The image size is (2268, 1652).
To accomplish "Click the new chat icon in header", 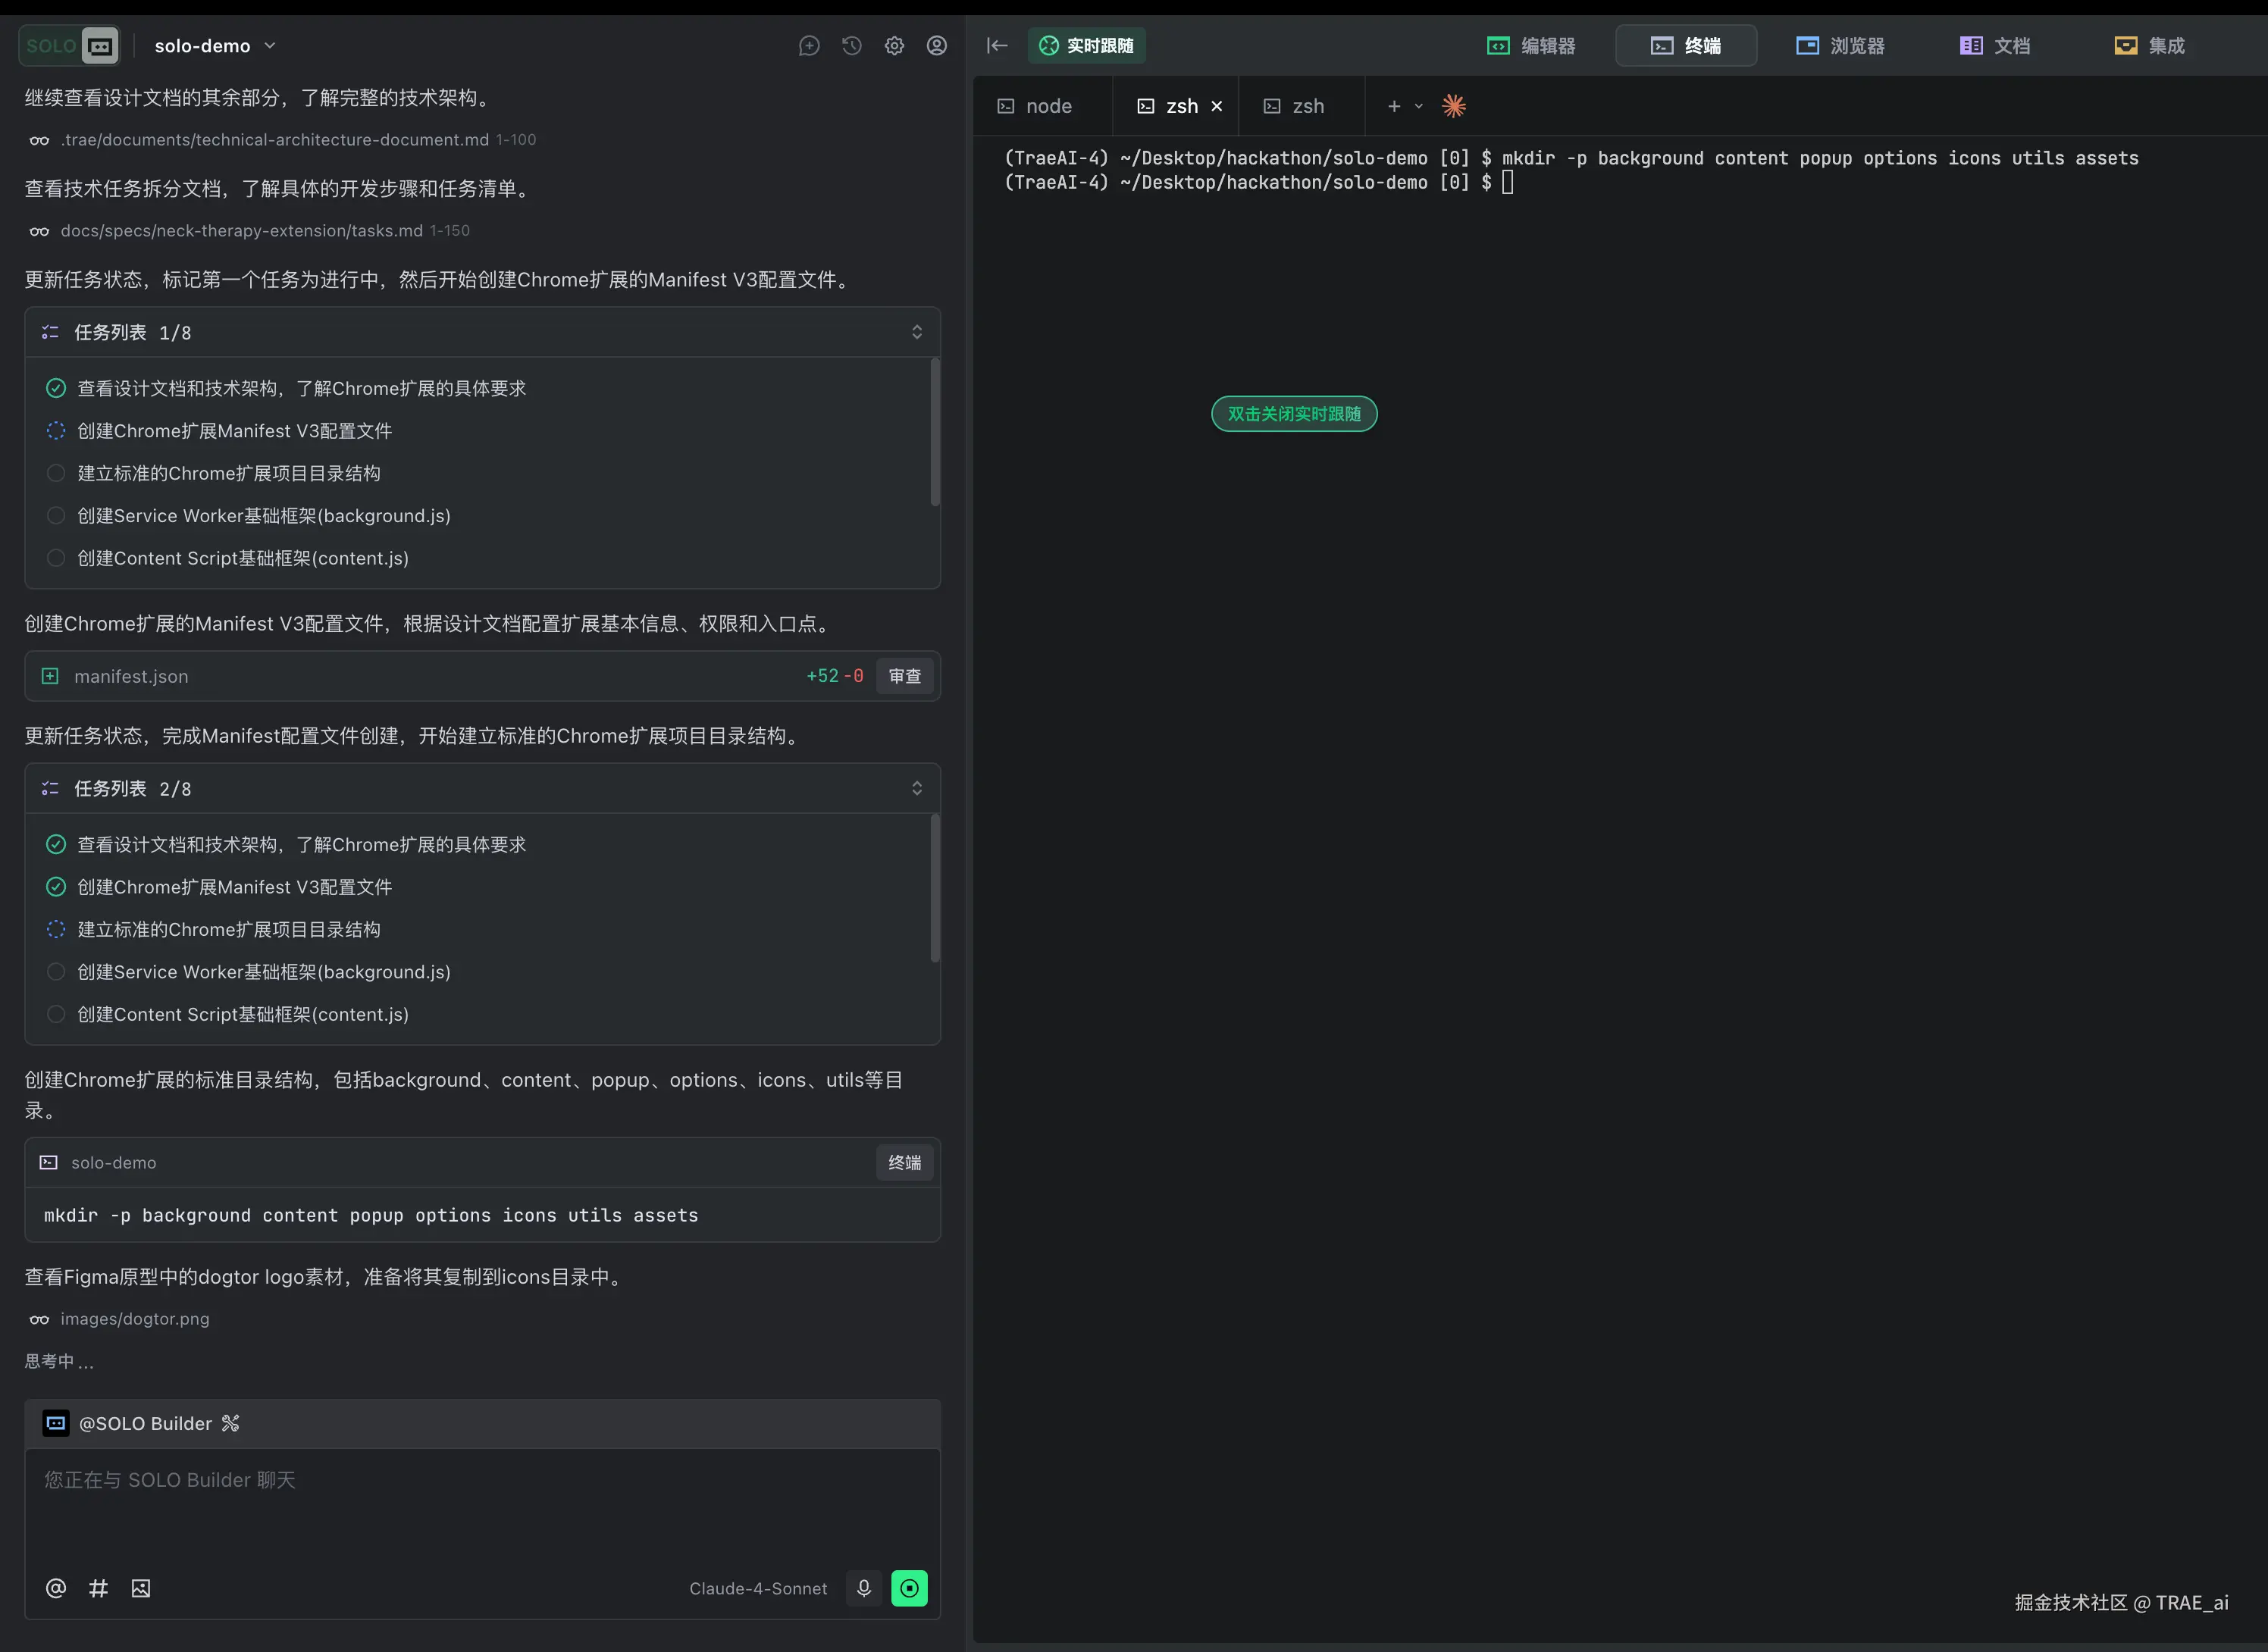I will click(809, 46).
